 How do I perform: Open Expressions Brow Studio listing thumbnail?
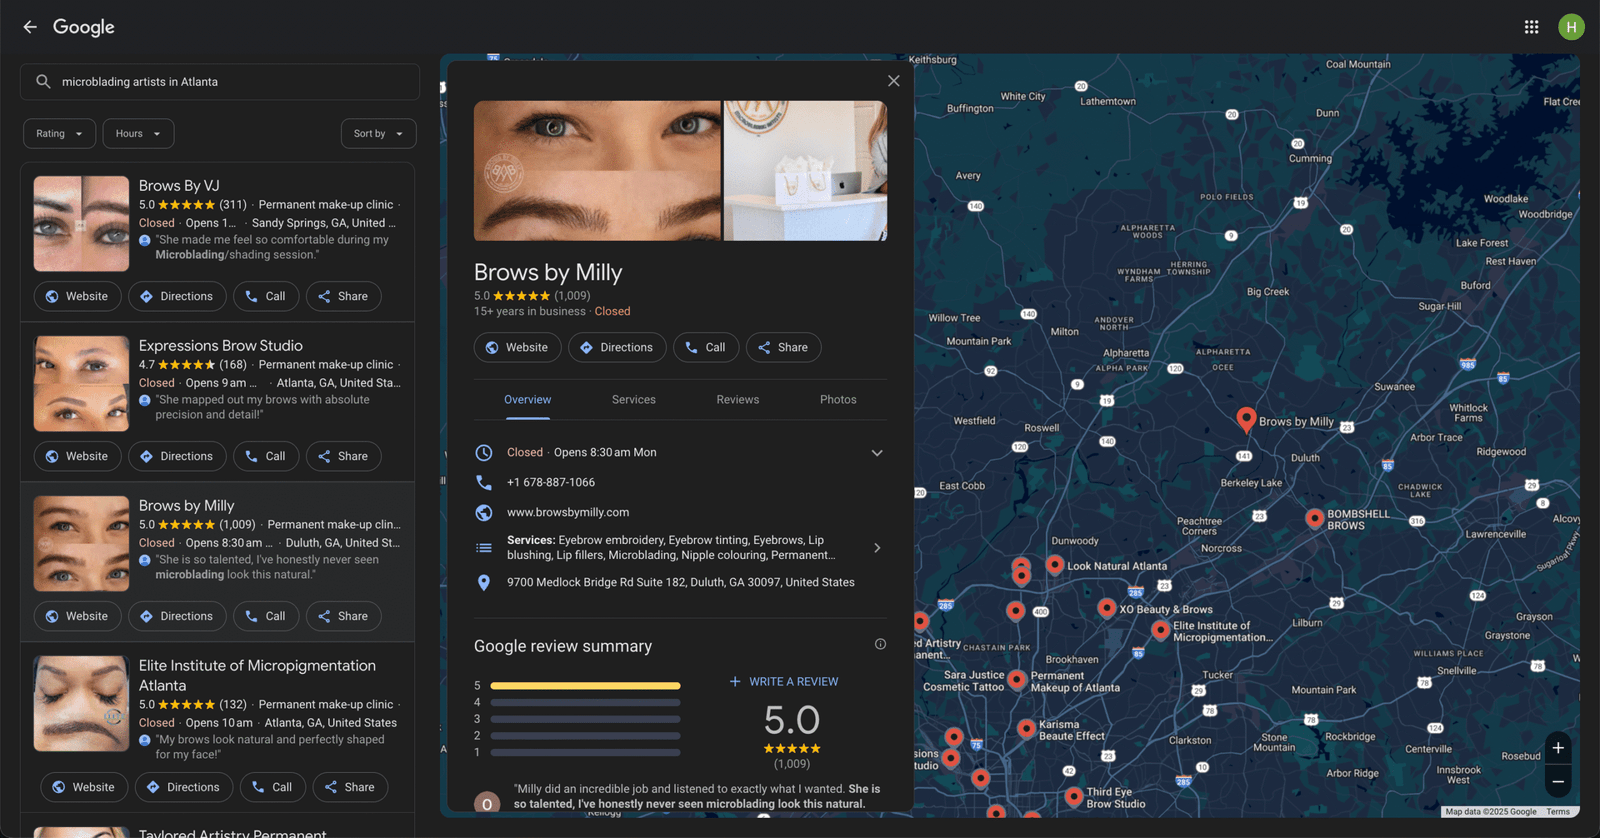tap(81, 384)
